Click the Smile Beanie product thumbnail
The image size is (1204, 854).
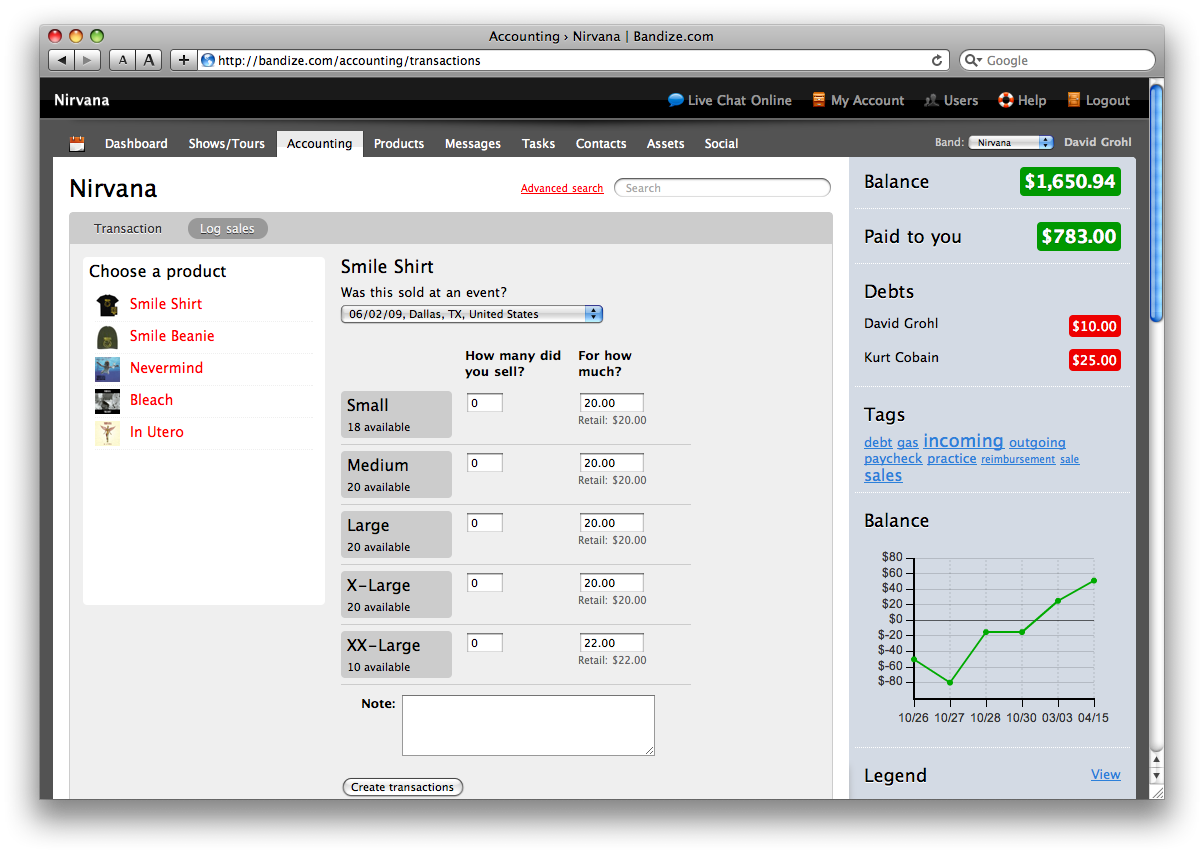click(x=108, y=336)
